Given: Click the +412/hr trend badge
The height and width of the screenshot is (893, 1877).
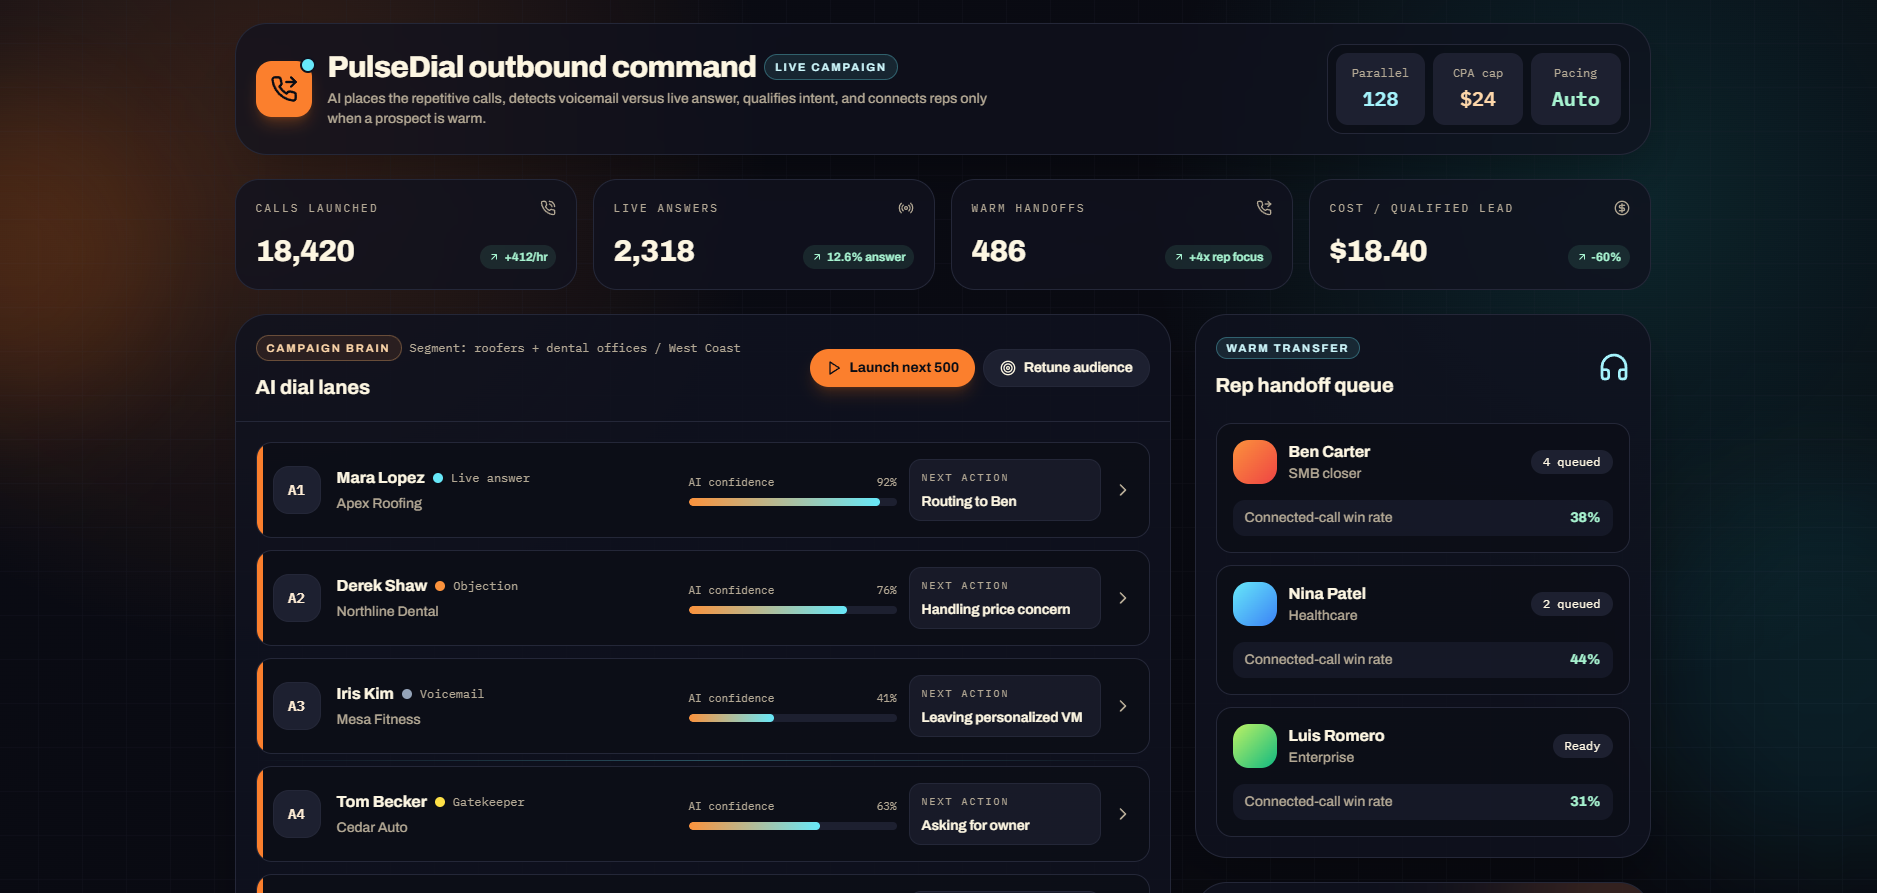Looking at the screenshot, I should pos(518,257).
